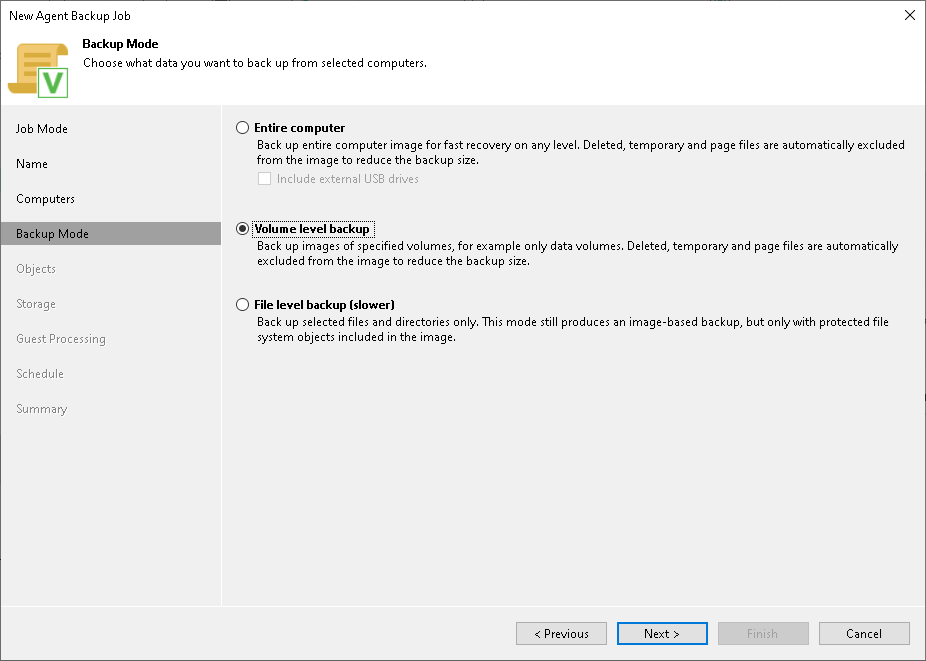926x661 pixels.
Task: Click the disabled Finish button
Action: coord(763,633)
